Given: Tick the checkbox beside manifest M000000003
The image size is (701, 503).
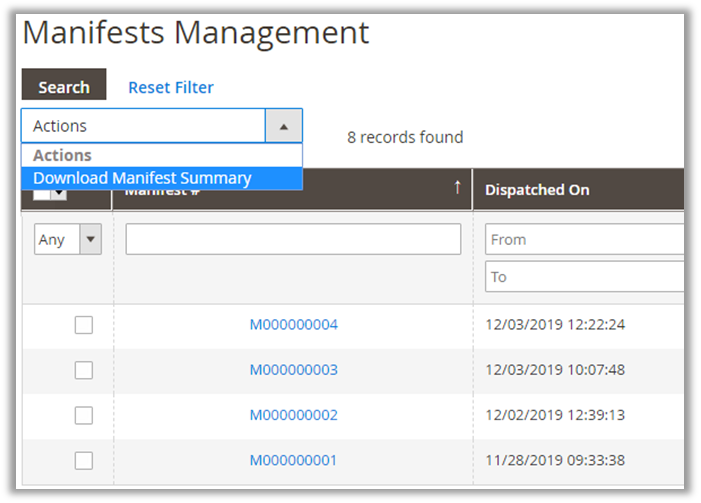Looking at the screenshot, I should coord(84,370).
